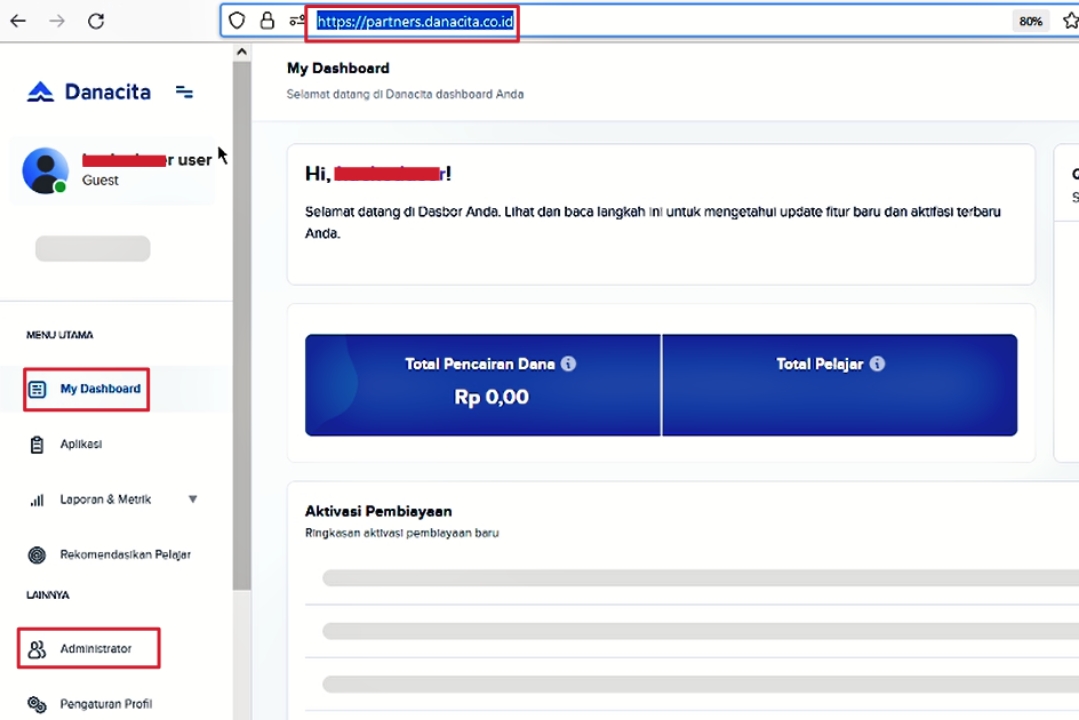Viewport: 1079px width, 720px height.
Task: Reload the page with refresh icon
Action: (96, 21)
